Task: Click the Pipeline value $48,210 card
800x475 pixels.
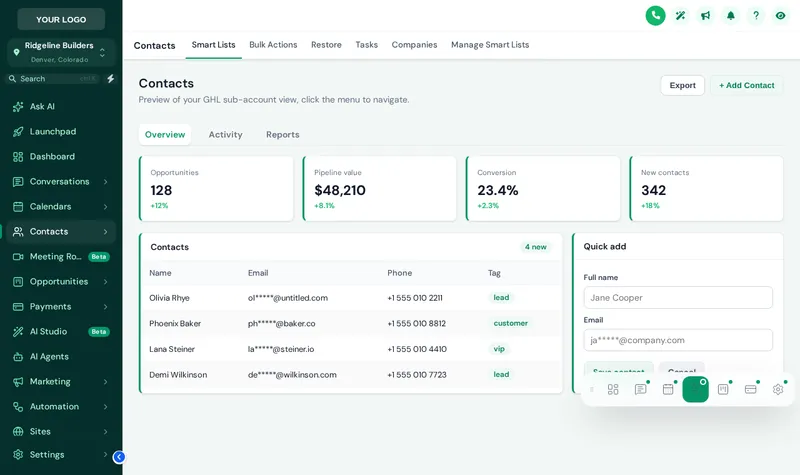Action: tap(380, 188)
